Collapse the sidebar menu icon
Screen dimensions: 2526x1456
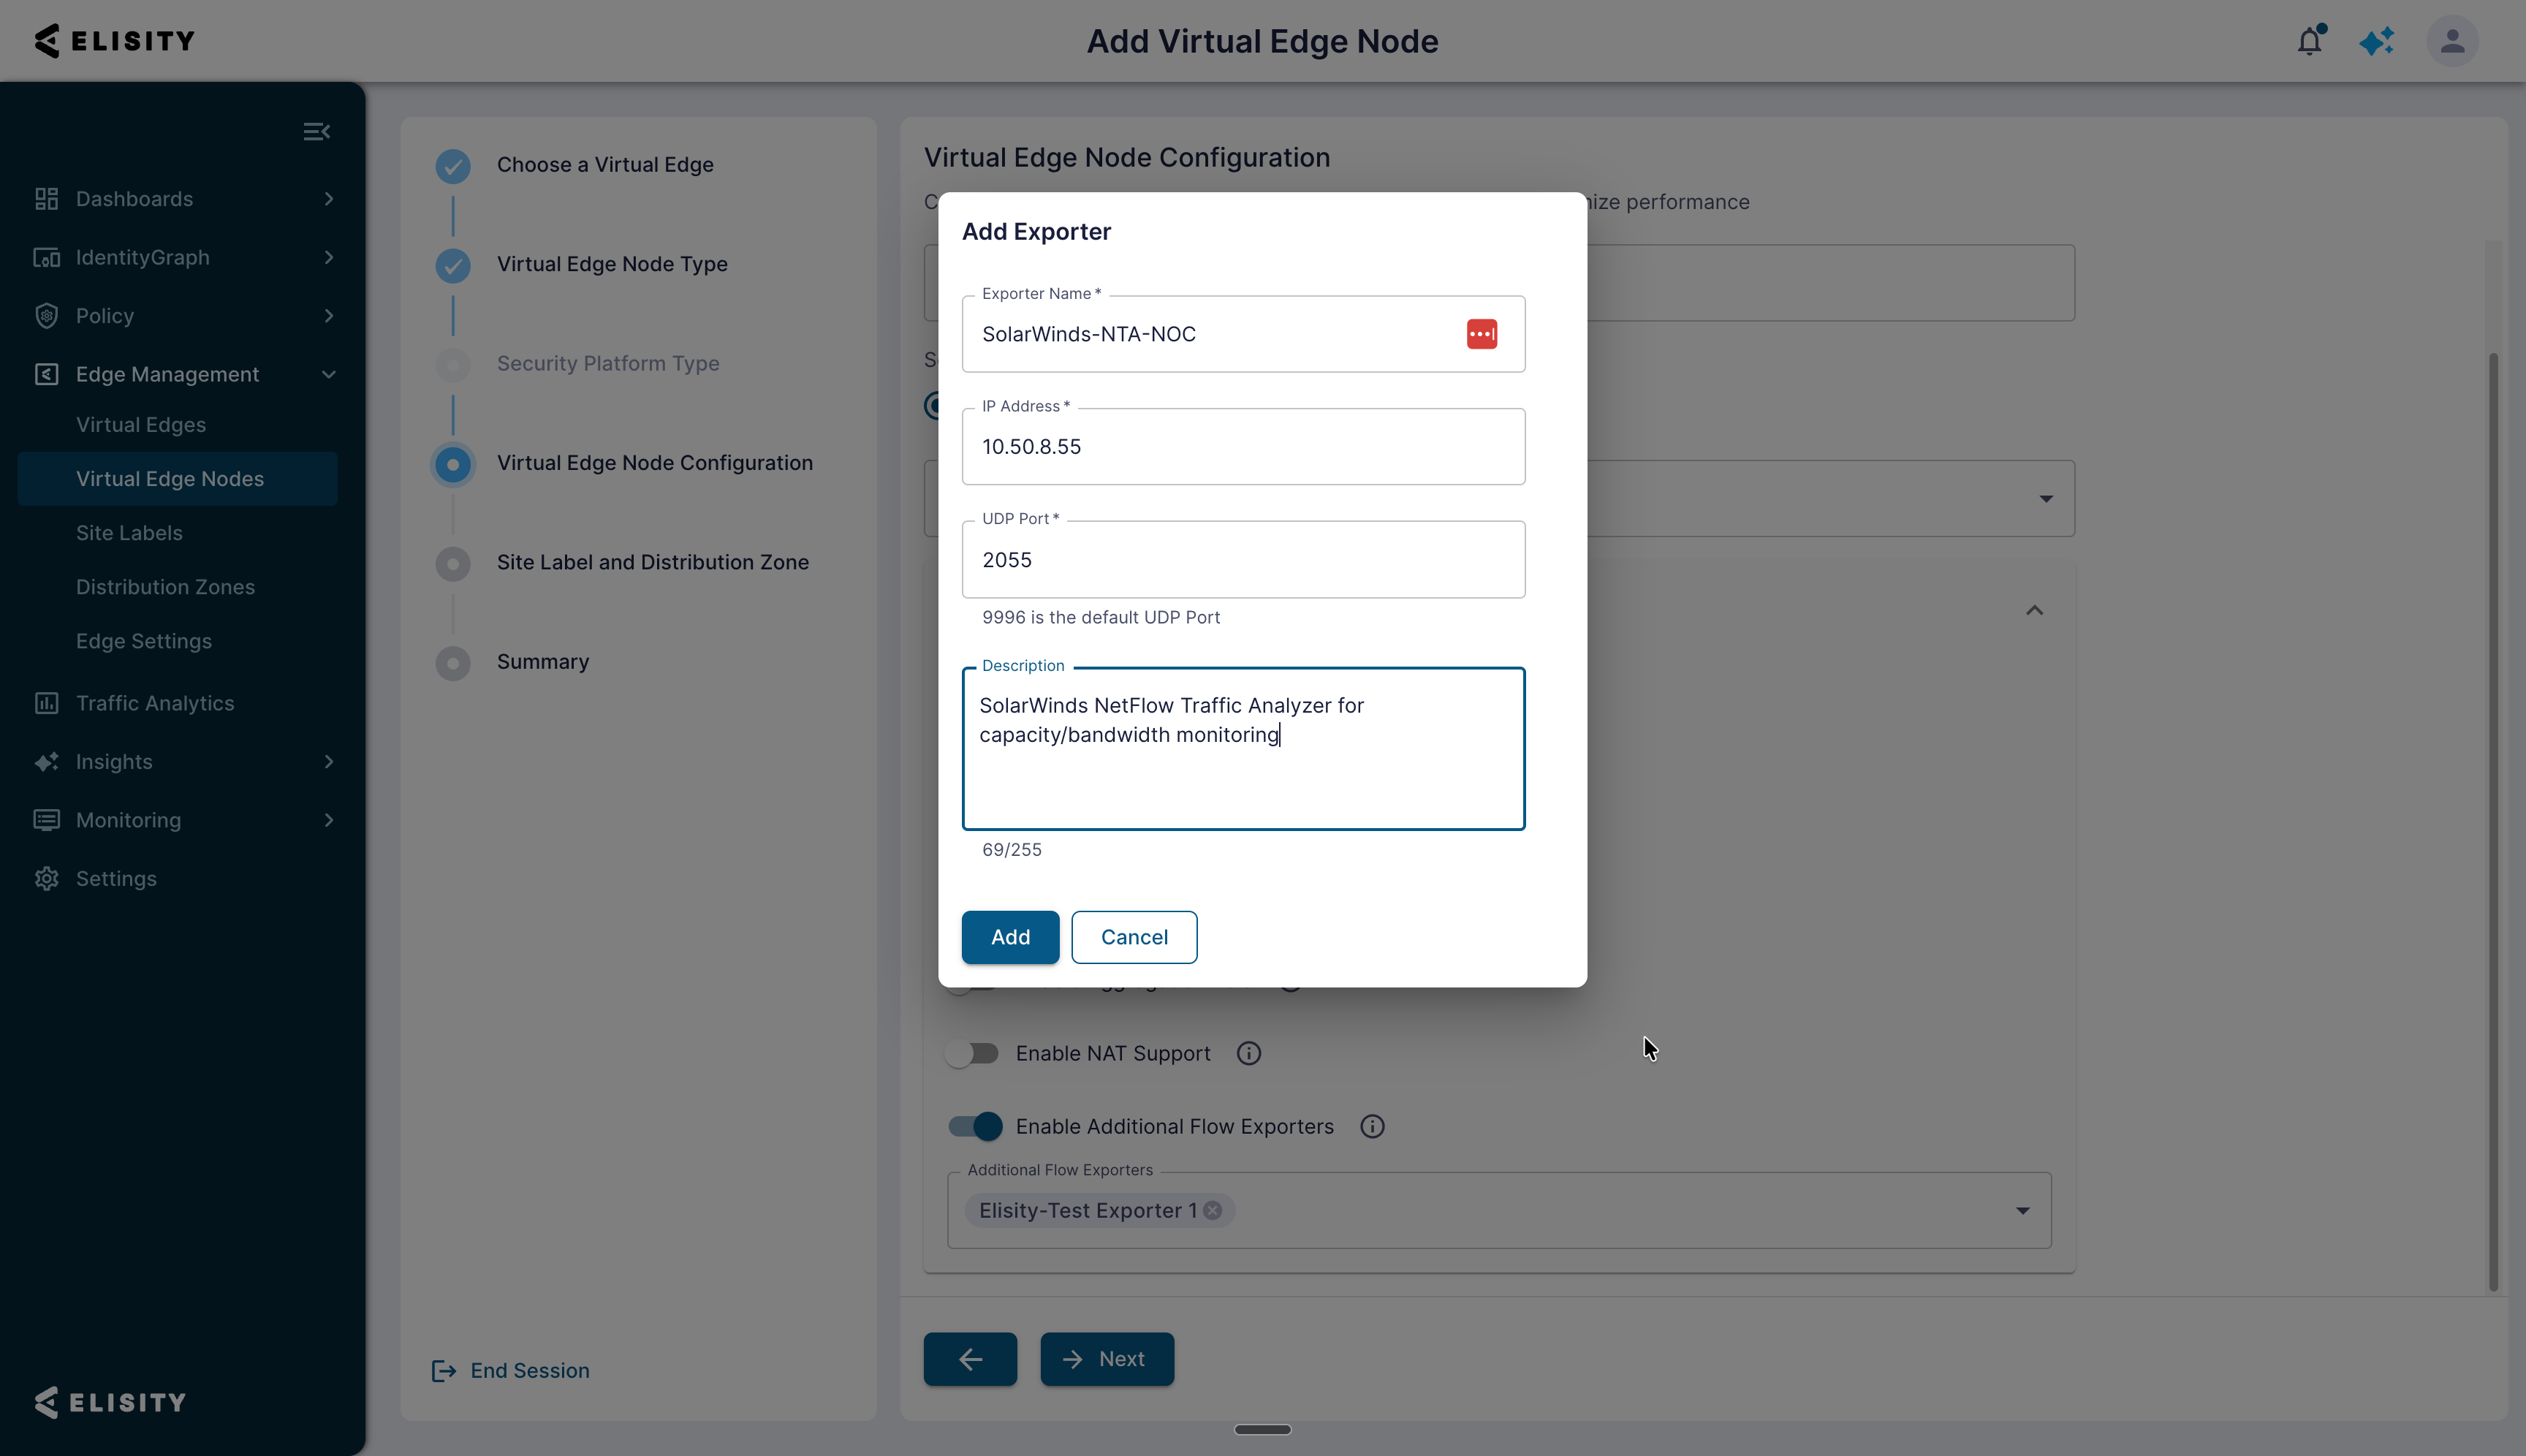point(316,131)
